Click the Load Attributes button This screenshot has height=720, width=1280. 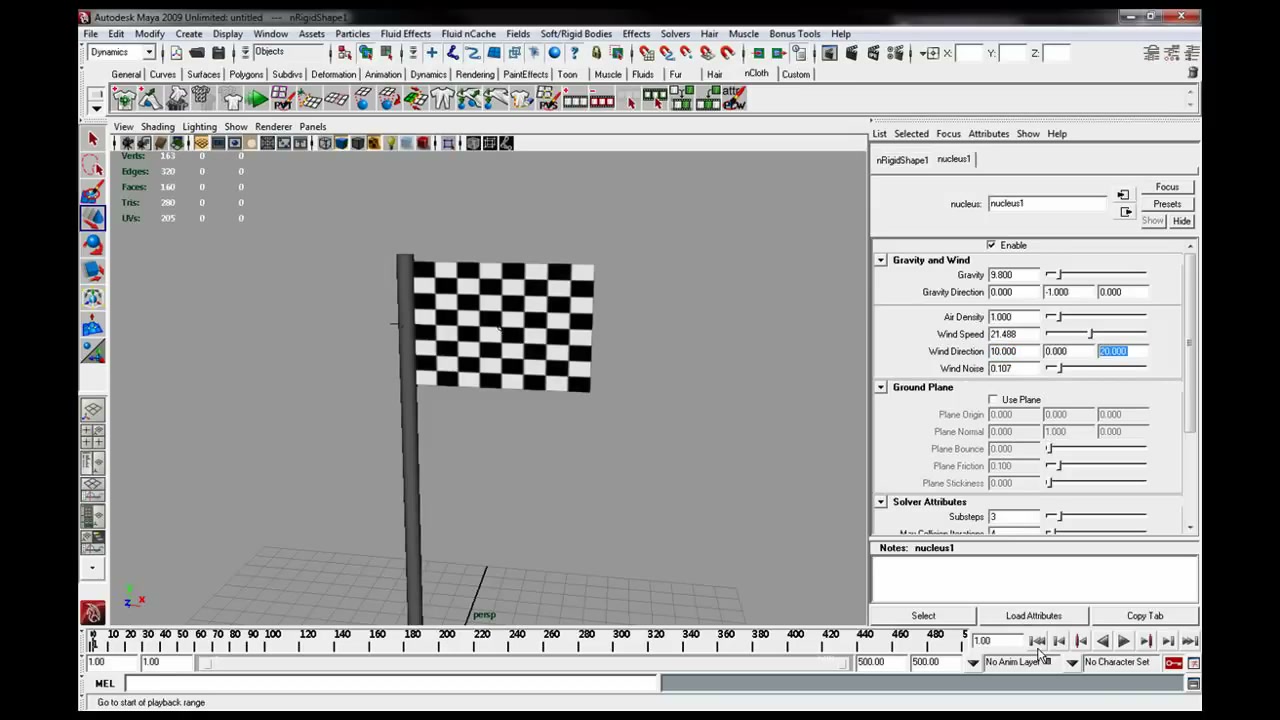point(1033,616)
